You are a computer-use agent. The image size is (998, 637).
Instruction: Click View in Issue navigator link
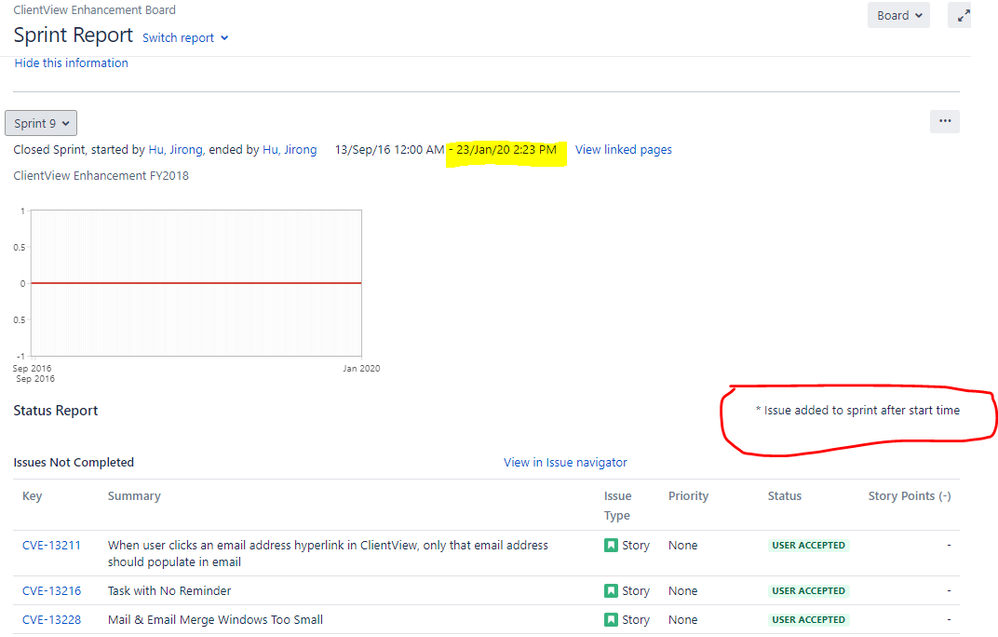(565, 463)
